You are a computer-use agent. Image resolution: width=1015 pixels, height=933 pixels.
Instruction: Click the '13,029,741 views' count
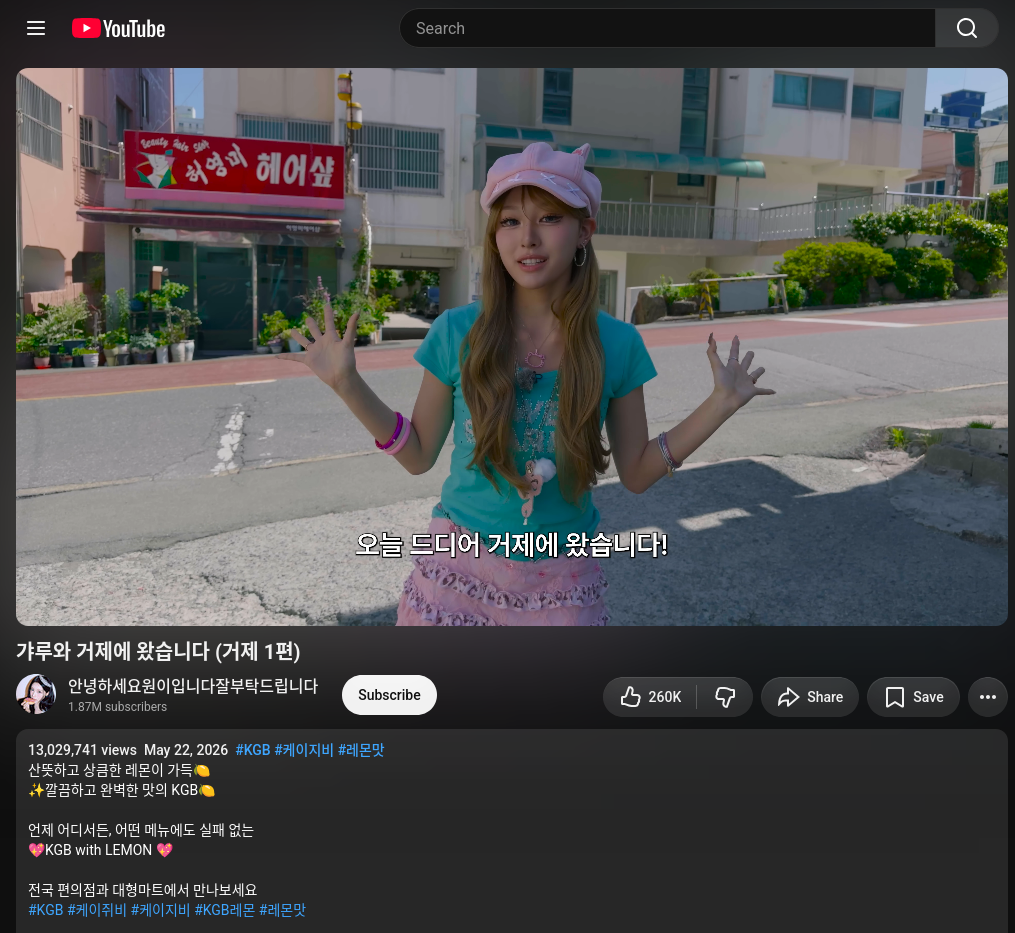[x=82, y=750]
